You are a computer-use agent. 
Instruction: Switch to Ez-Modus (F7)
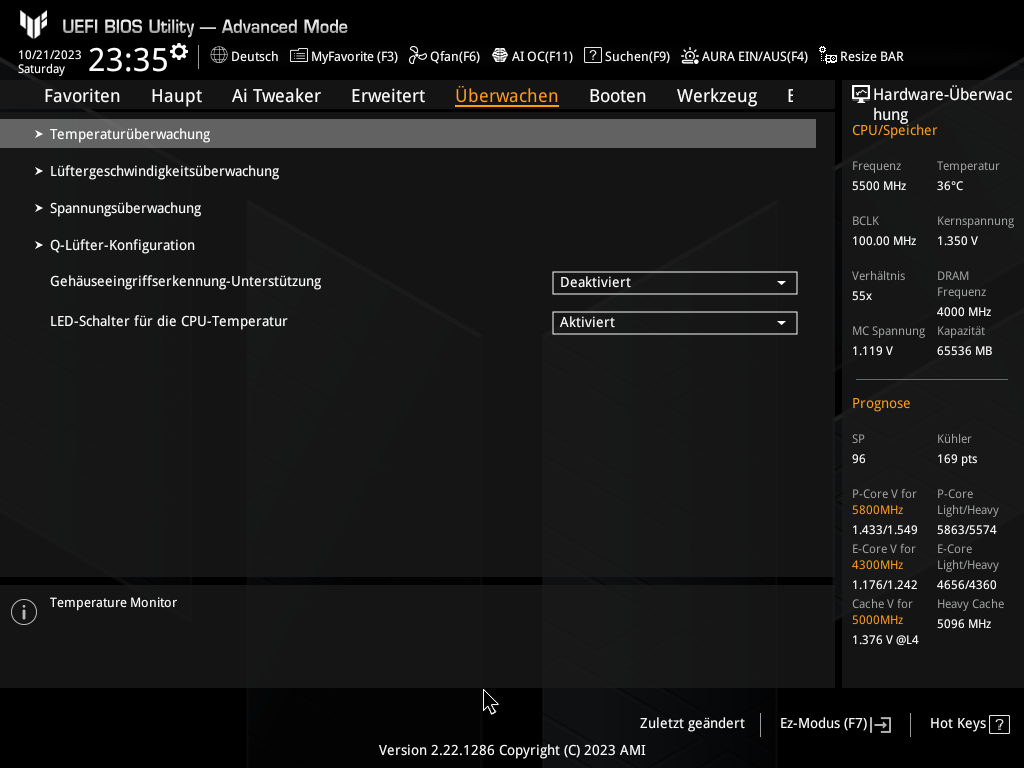(x=834, y=724)
